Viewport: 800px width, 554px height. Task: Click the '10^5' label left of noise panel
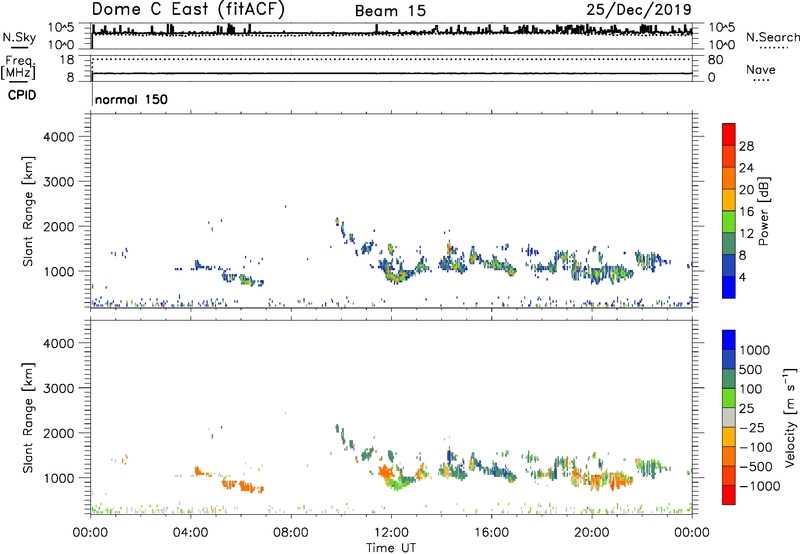(x=61, y=28)
